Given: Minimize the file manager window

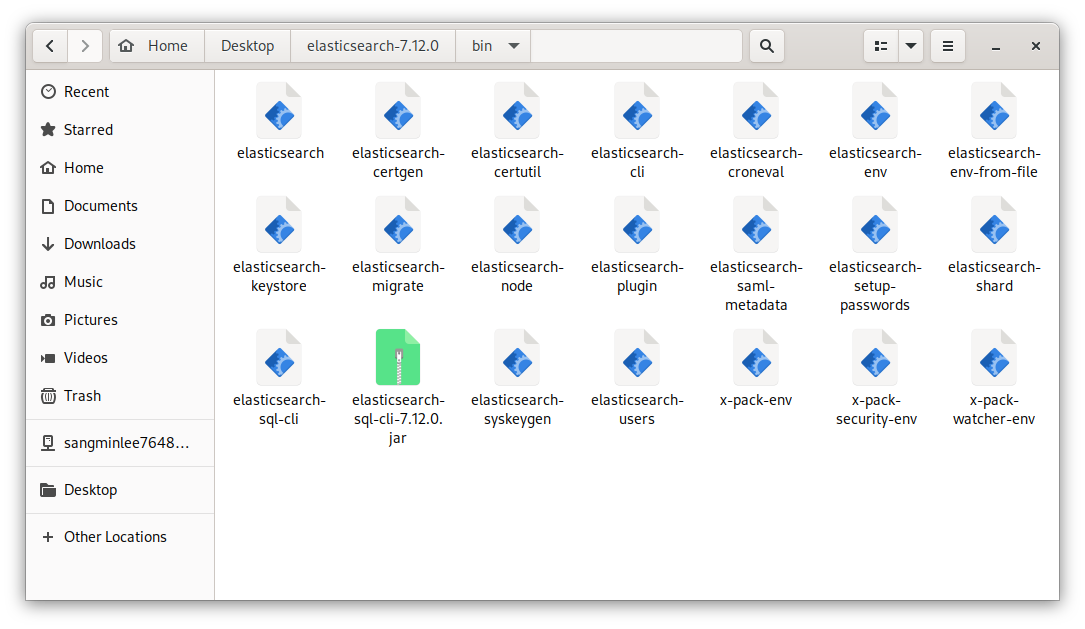Looking at the screenshot, I should (996, 46).
